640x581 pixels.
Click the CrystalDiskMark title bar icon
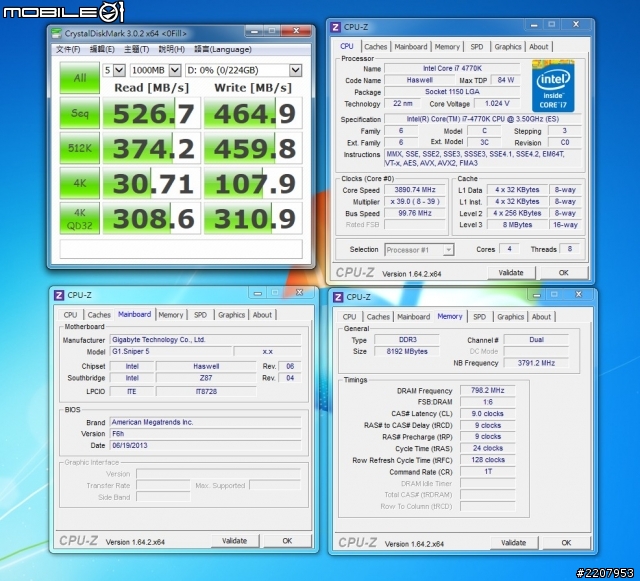[56, 33]
